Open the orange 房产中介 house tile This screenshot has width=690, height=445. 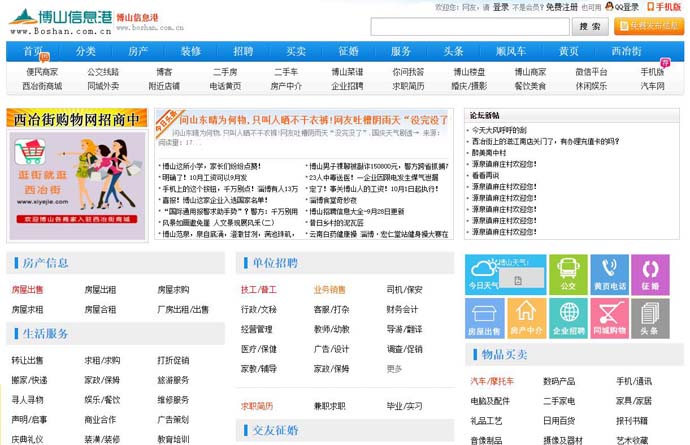[526, 318]
